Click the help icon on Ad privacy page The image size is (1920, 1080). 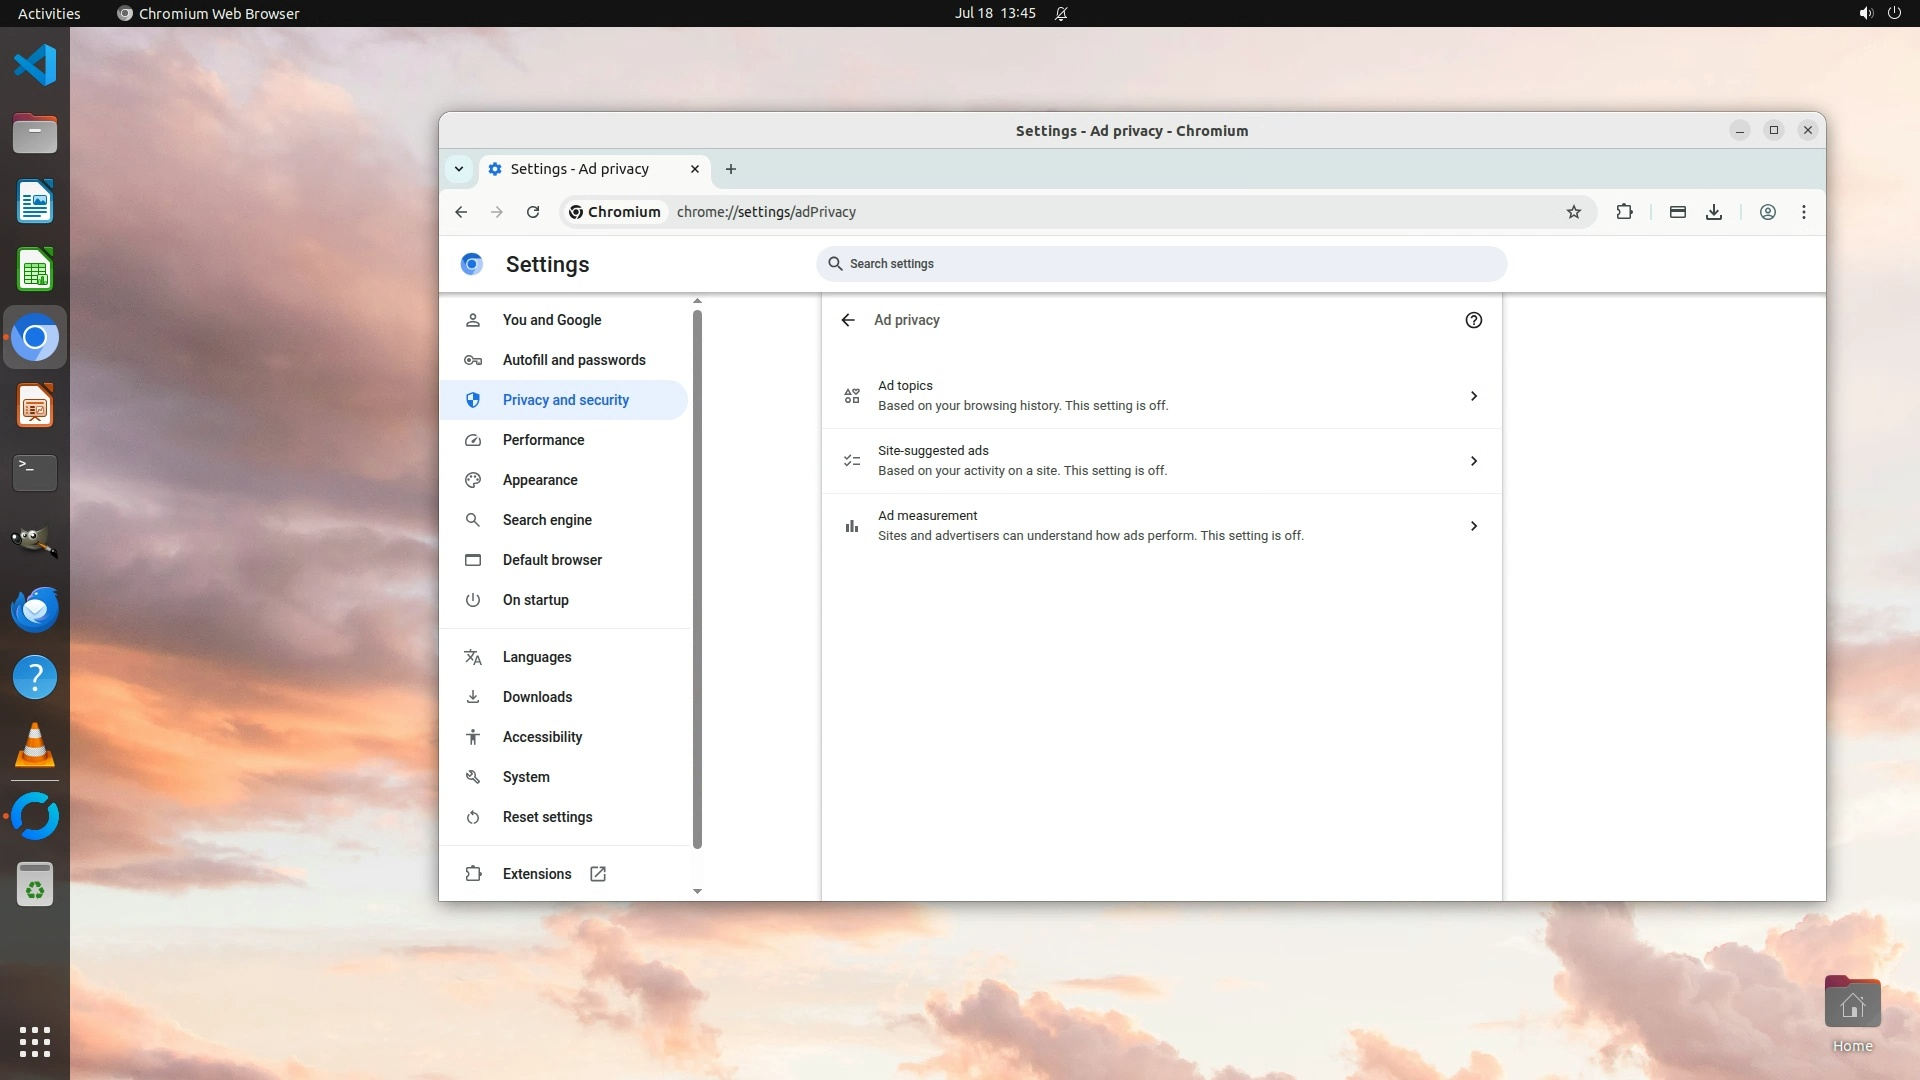tap(1473, 320)
